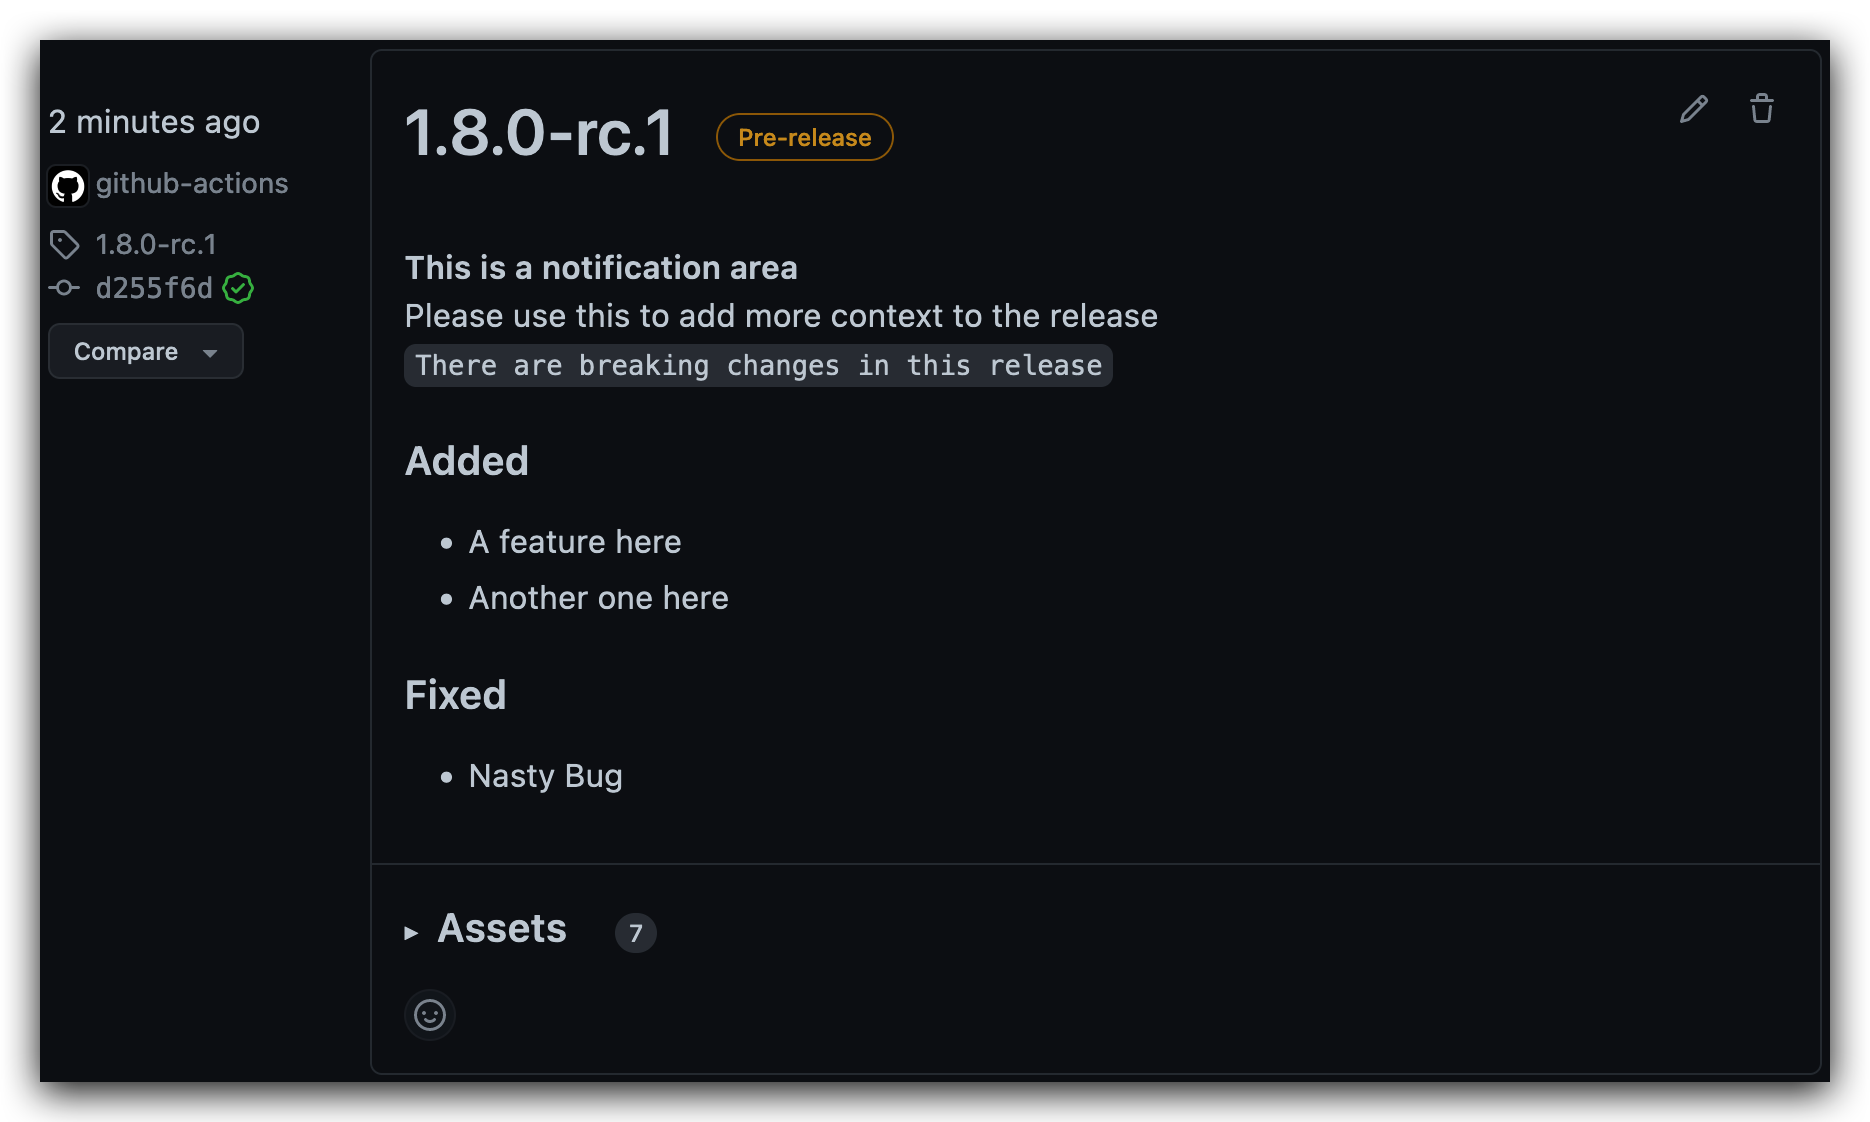Open the emoji reaction picker
Screen dimensions: 1870x1122
pyautogui.click(x=429, y=1014)
